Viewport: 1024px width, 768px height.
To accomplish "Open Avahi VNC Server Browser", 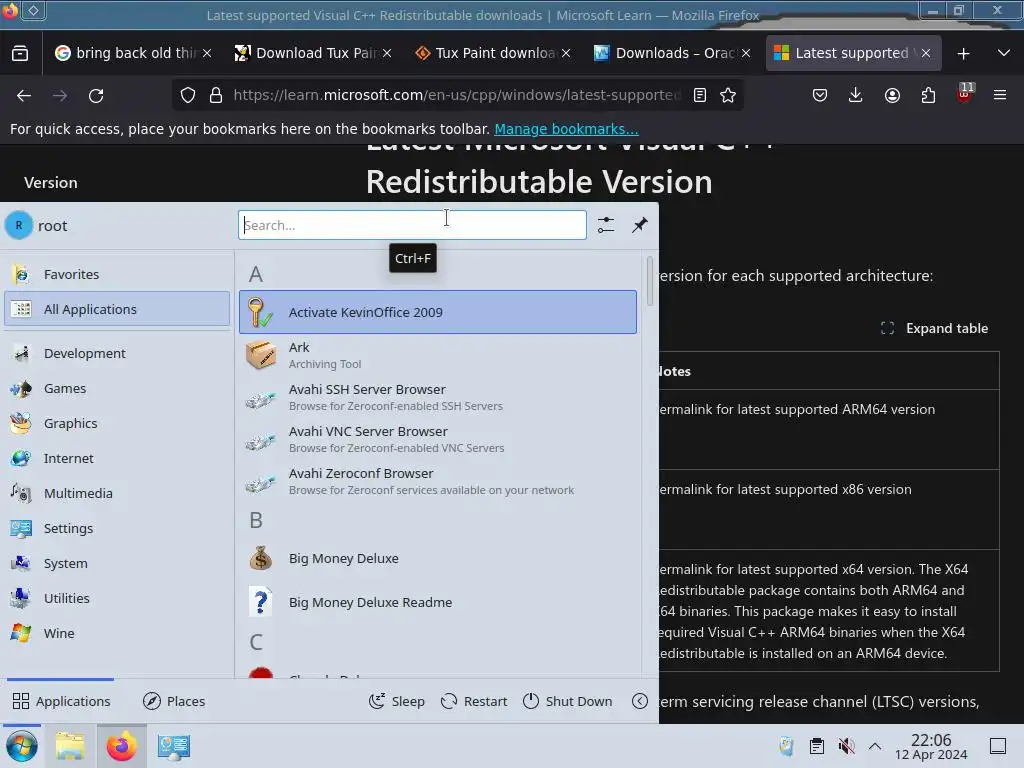I will tap(438, 439).
